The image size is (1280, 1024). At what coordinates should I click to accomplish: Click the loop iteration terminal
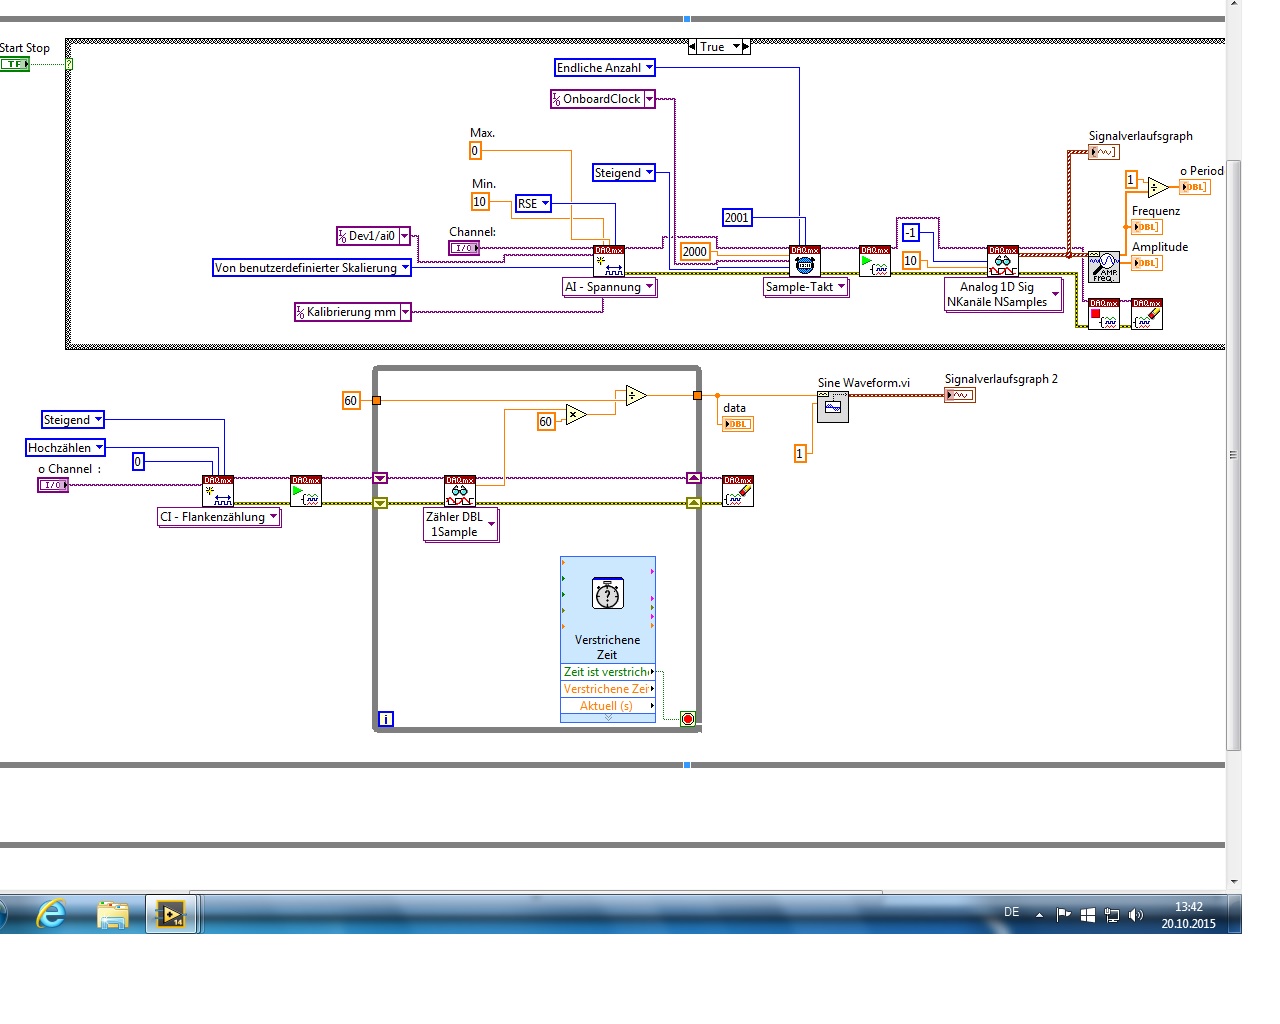tap(386, 719)
